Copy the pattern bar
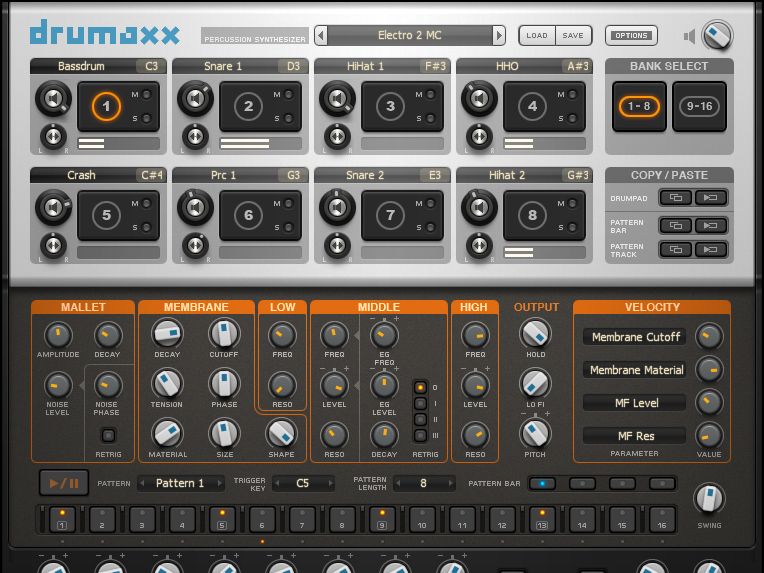This screenshot has height=573, width=764. click(x=675, y=226)
